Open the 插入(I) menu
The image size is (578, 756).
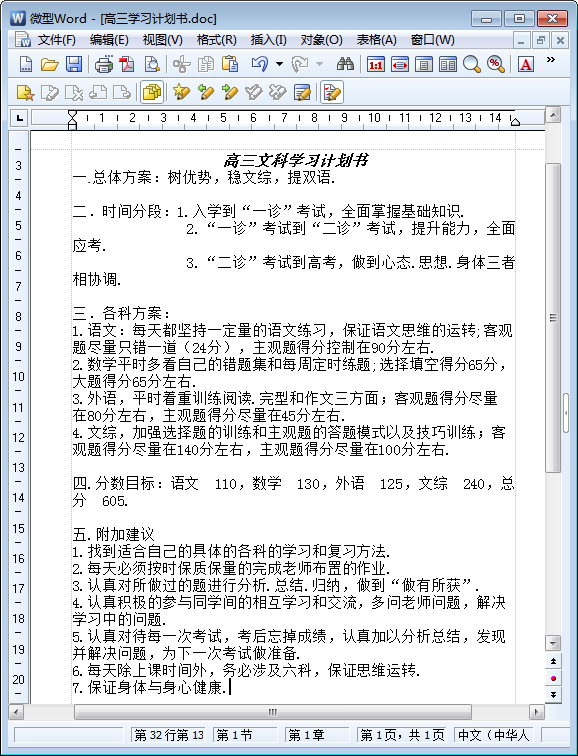point(269,40)
